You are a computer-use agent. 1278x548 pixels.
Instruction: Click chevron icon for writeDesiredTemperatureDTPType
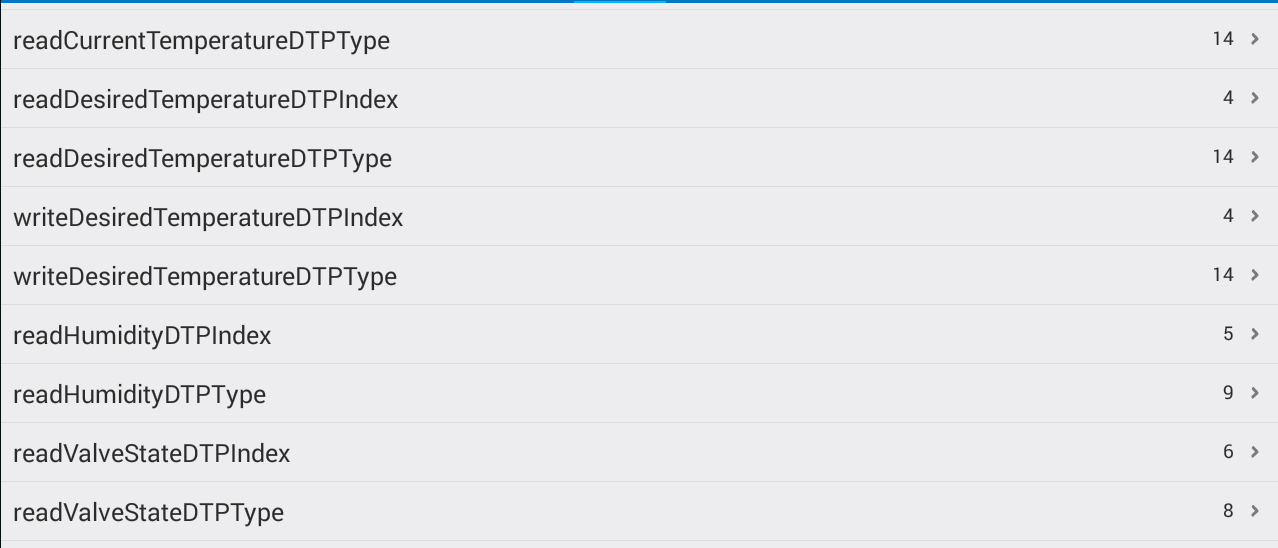[1255, 275]
